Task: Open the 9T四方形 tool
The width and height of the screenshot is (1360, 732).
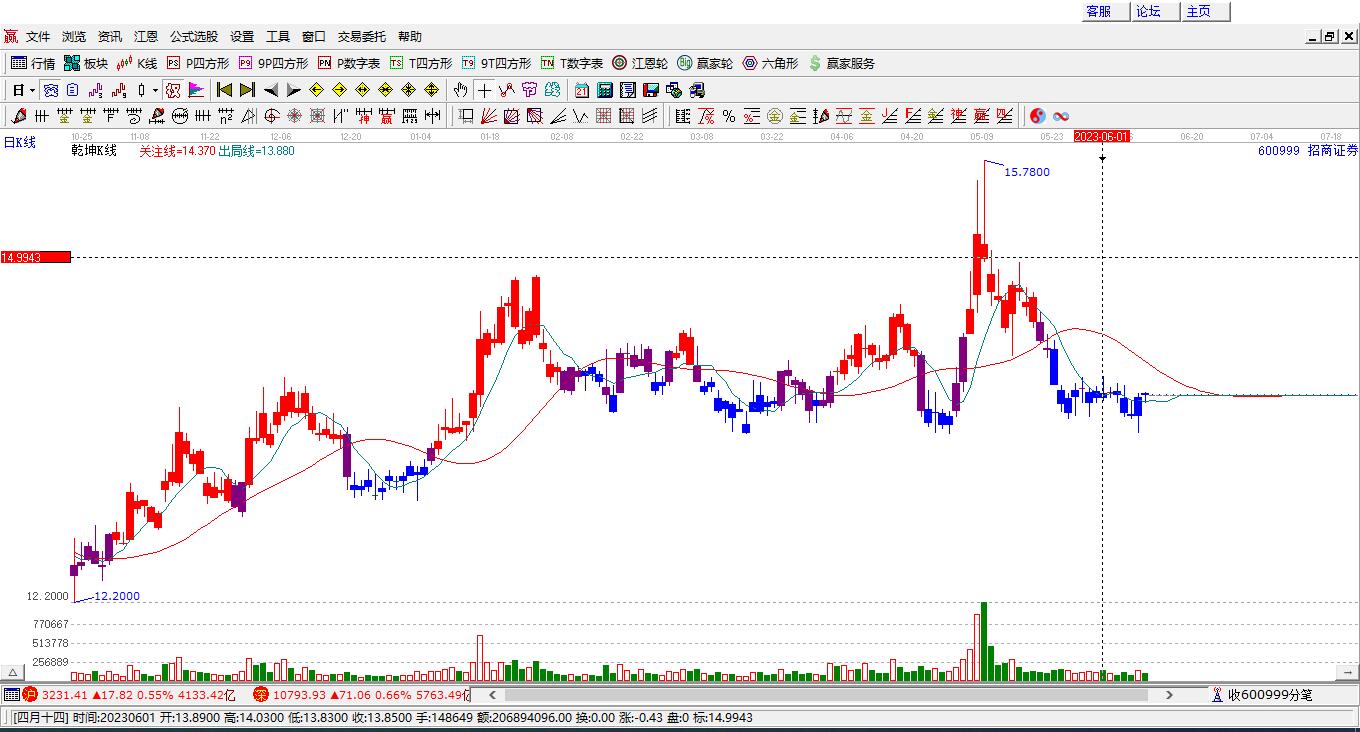Action: 495,63
